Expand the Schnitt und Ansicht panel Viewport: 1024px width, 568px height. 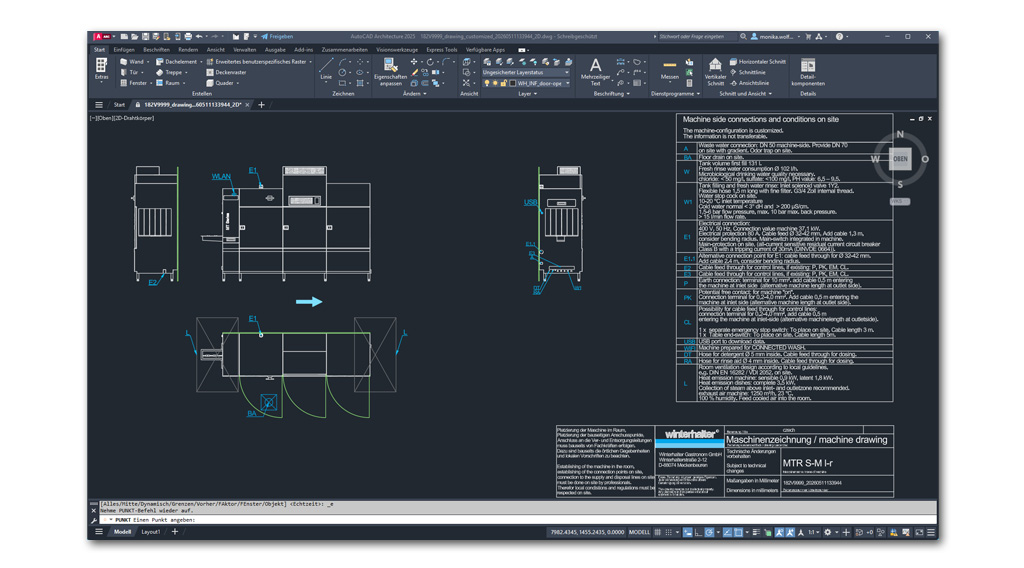click(745, 93)
